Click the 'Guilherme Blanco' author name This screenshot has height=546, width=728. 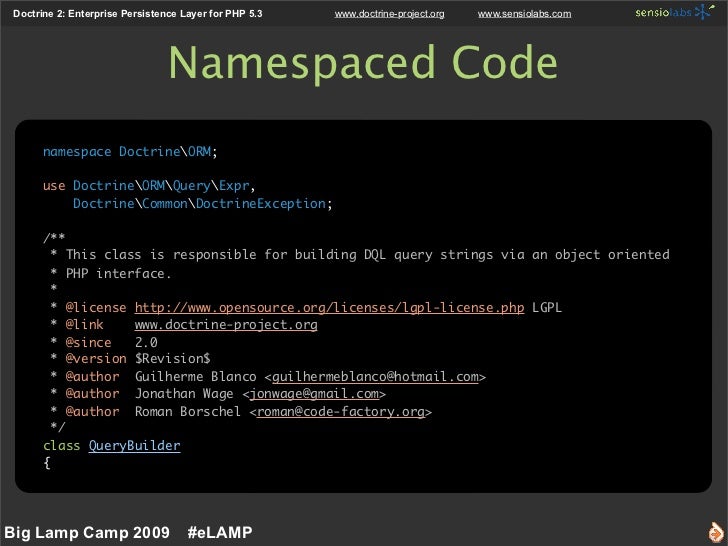point(195,377)
